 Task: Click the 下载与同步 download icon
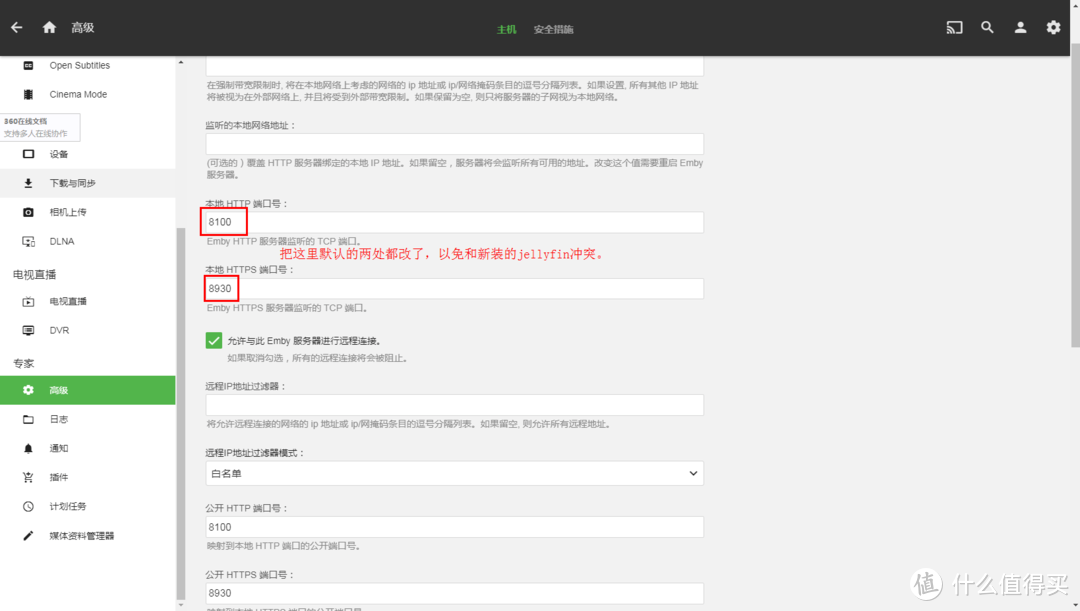[x=28, y=183]
